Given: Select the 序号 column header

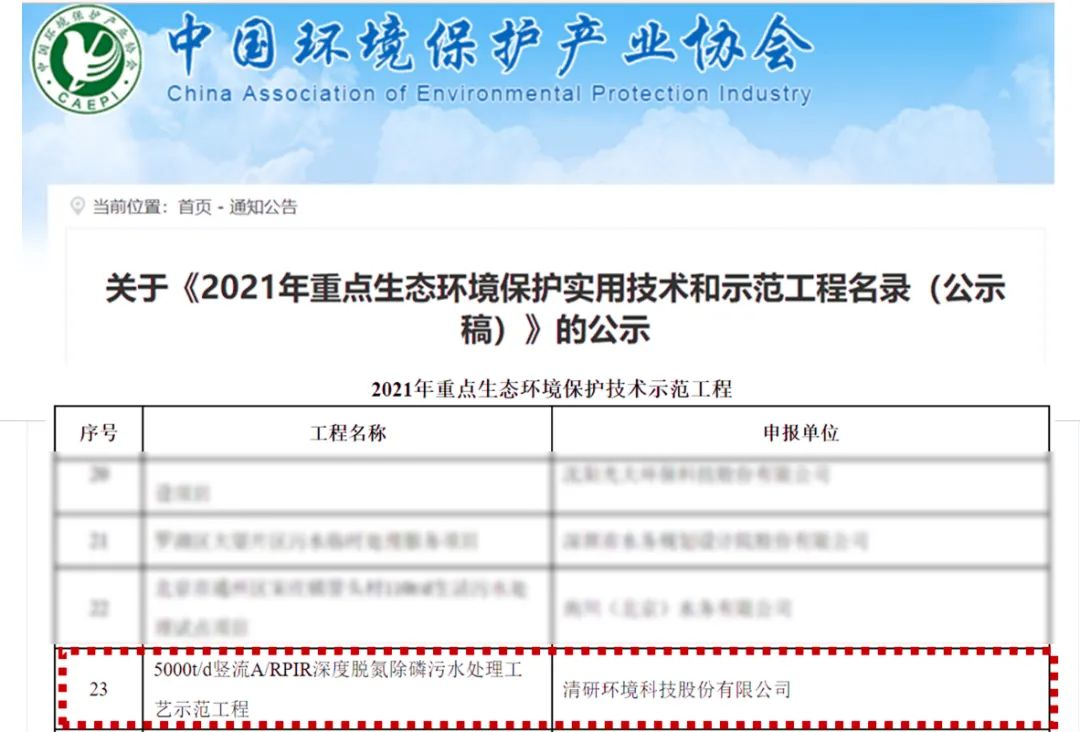Looking at the screenshot, I should [x=101, y=433].
